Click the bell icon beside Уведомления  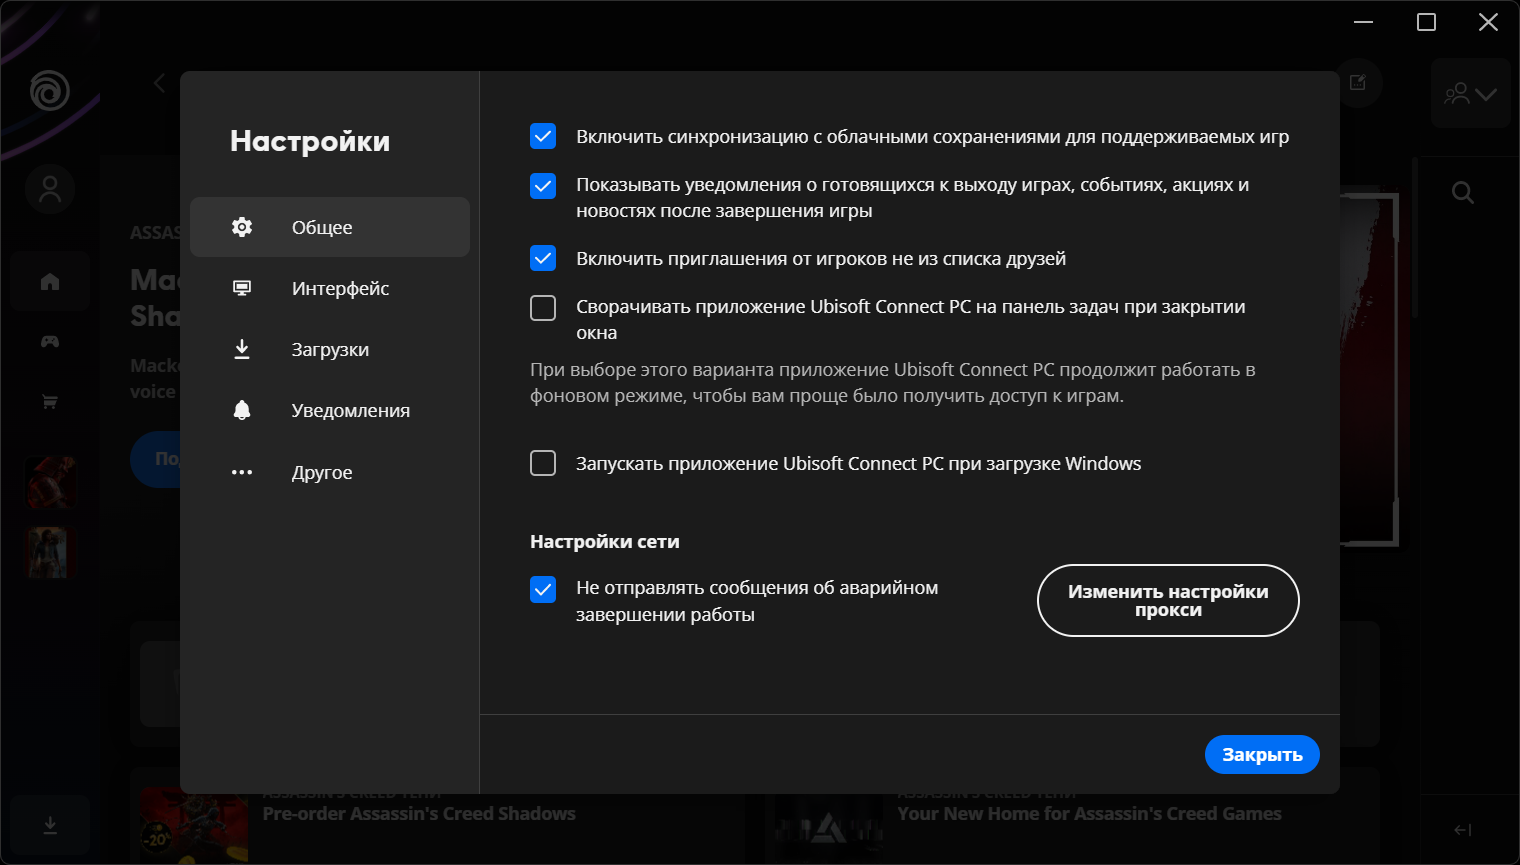click(242, 410)
